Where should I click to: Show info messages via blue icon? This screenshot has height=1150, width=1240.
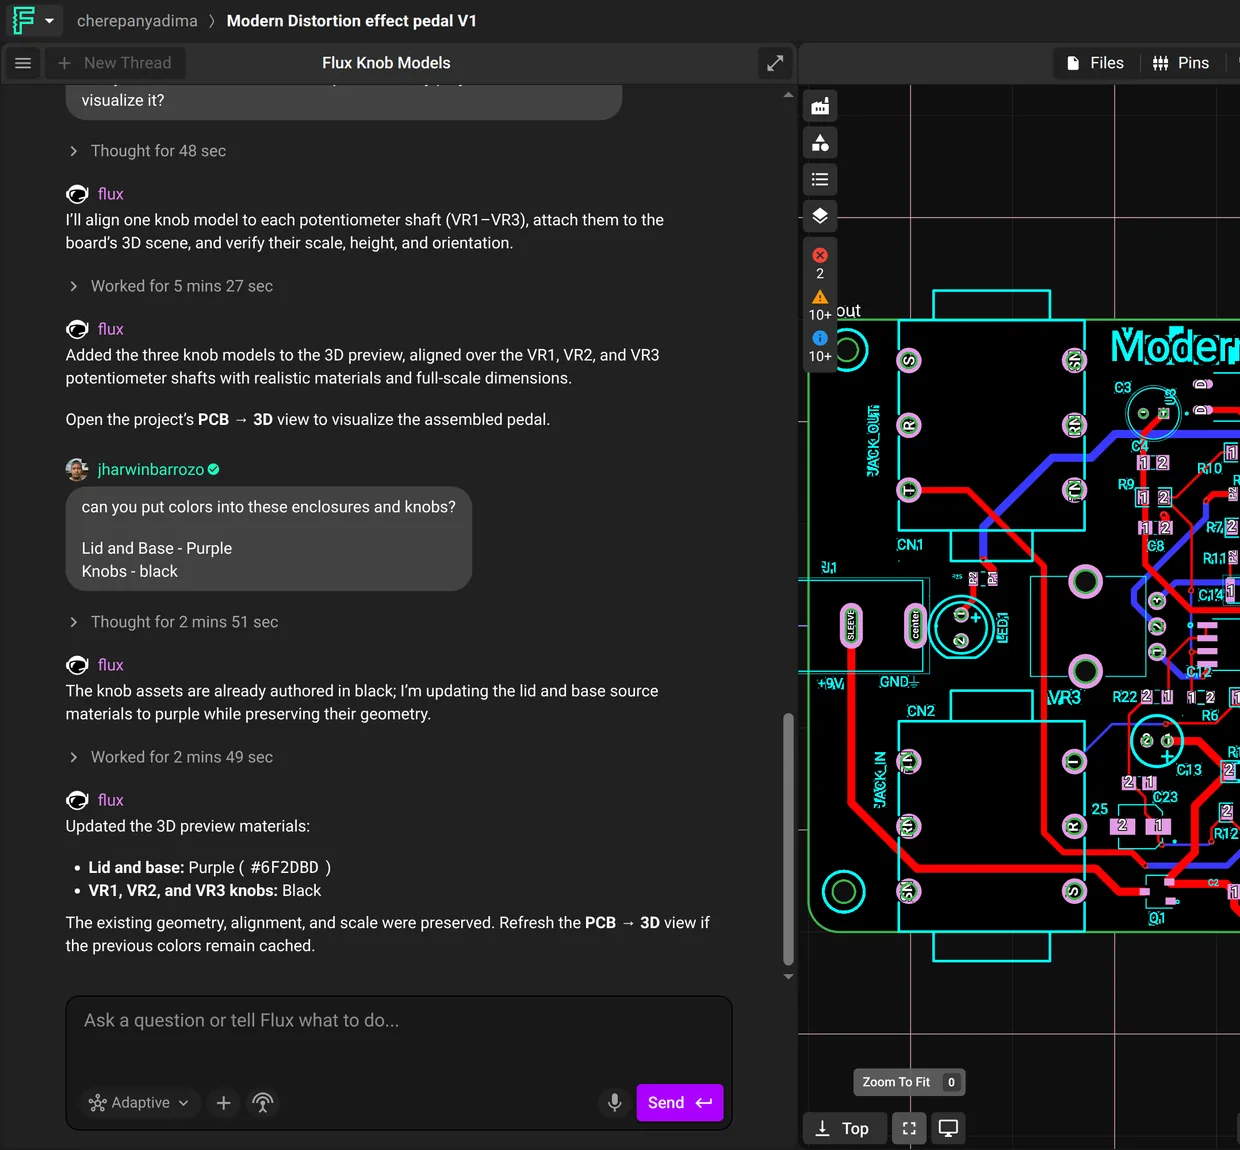click(820, 338)
